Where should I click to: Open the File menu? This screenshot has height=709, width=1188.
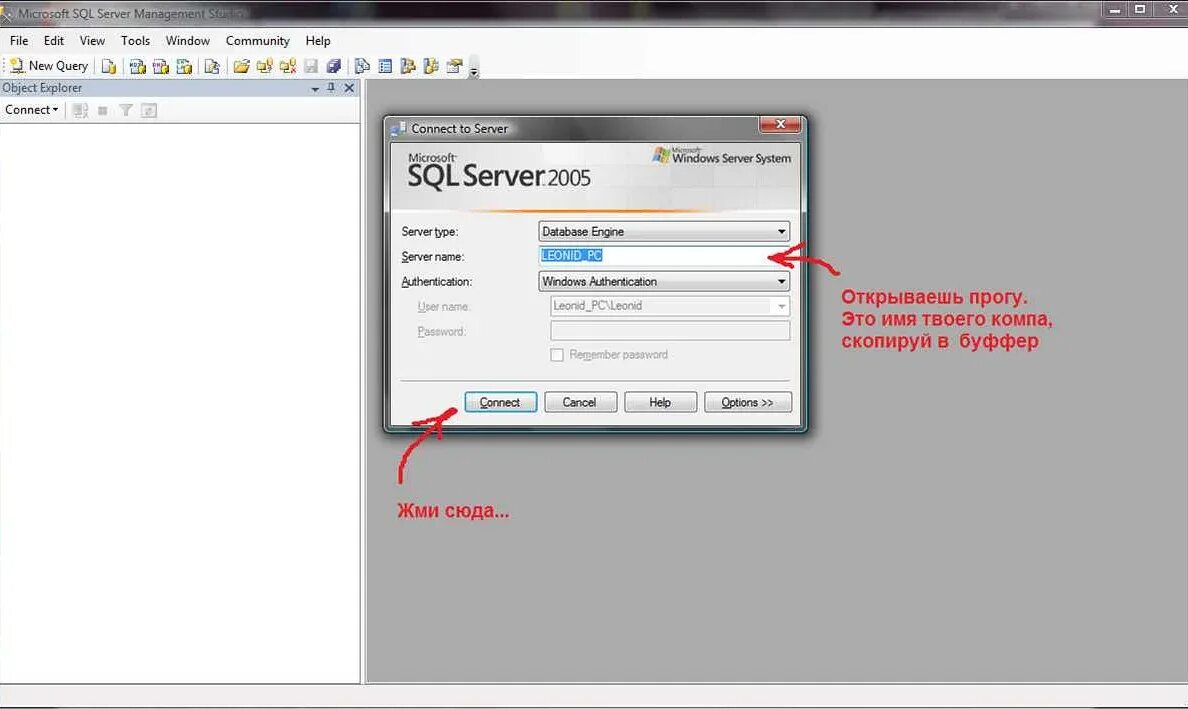point(19,41)
